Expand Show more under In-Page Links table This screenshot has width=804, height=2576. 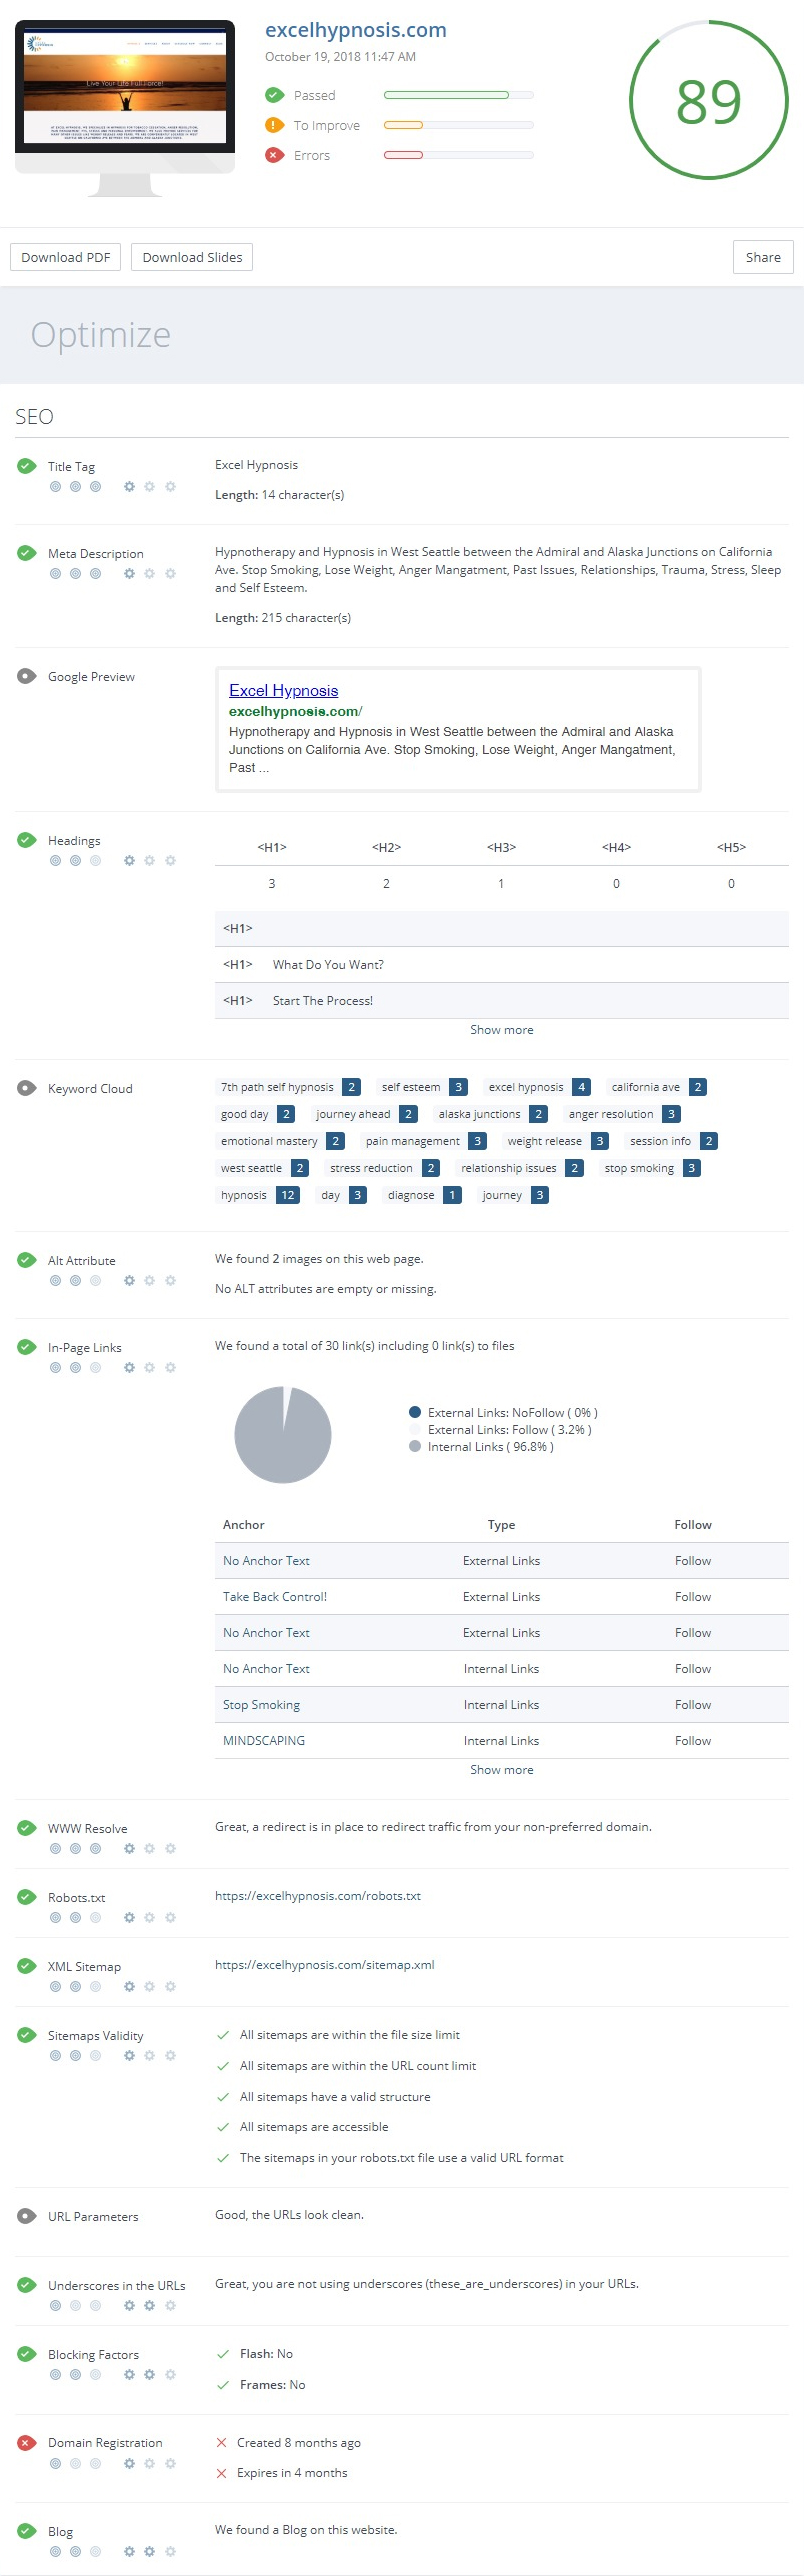point(502,1770)
